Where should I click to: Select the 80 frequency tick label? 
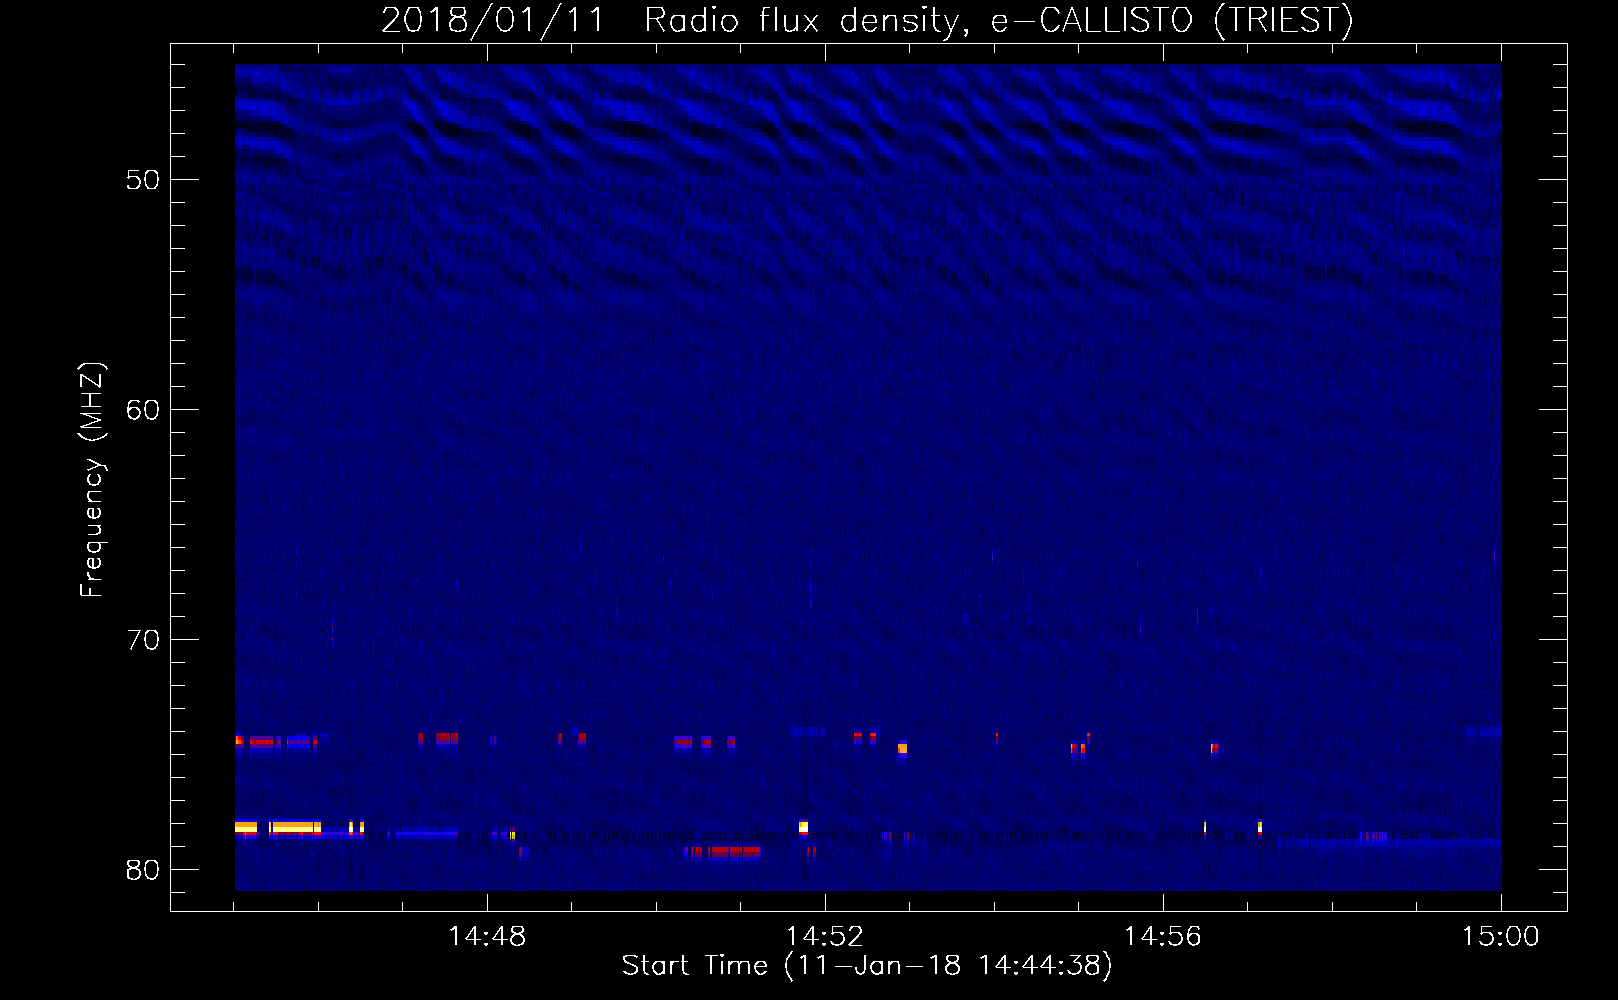[x=143, y=870]
